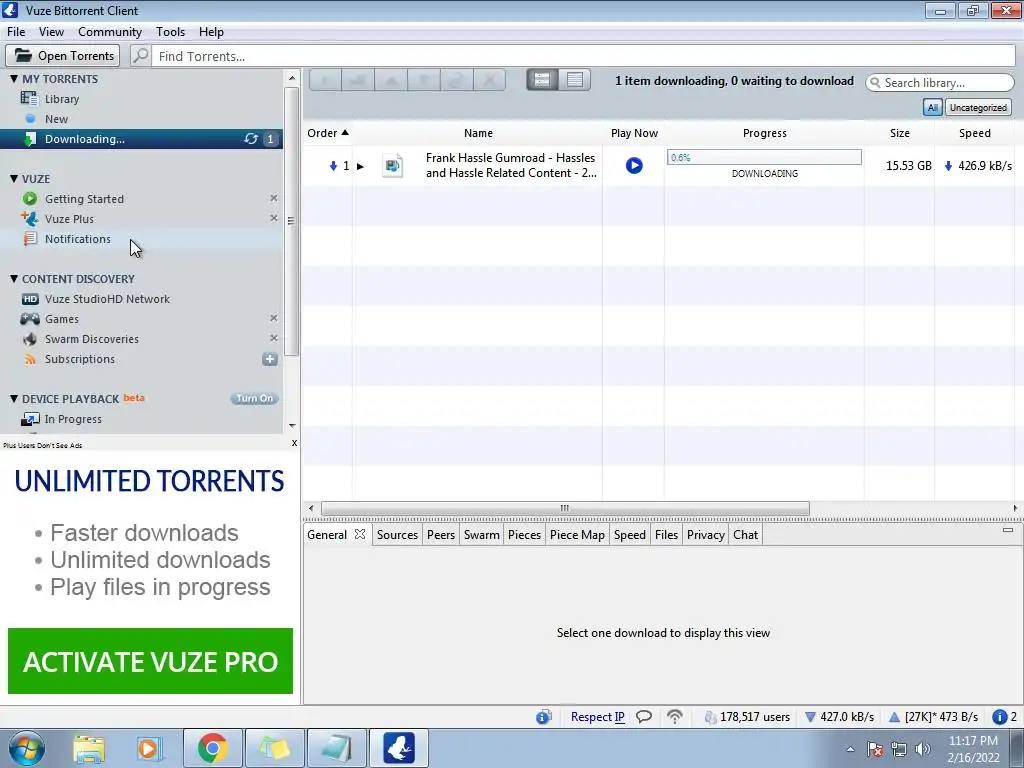Close the Swarm Discoveries sidebar entry
The width and height of the screenshot is (1024, 768).
click(x=274, y=338)
